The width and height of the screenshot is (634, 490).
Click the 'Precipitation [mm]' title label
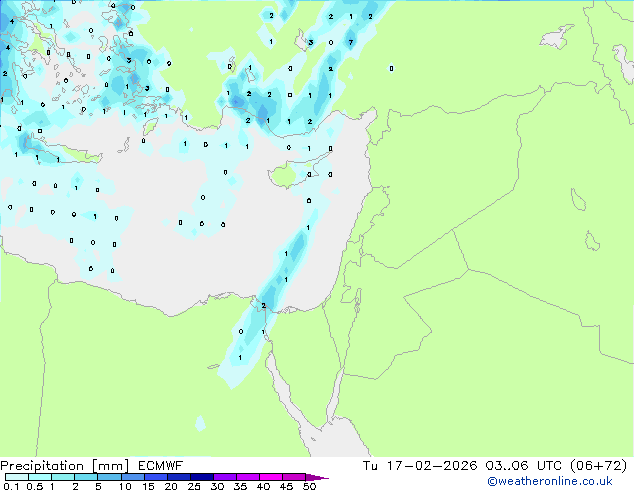[65, 465]
